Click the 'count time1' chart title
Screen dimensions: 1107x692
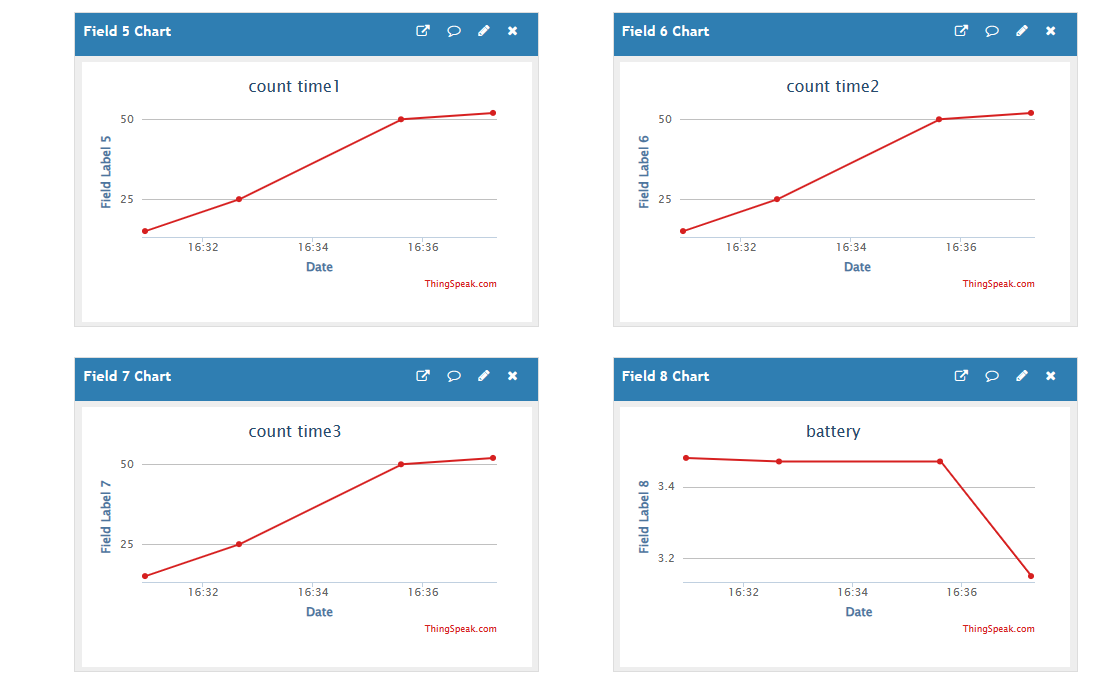click(x=294, y=86)
